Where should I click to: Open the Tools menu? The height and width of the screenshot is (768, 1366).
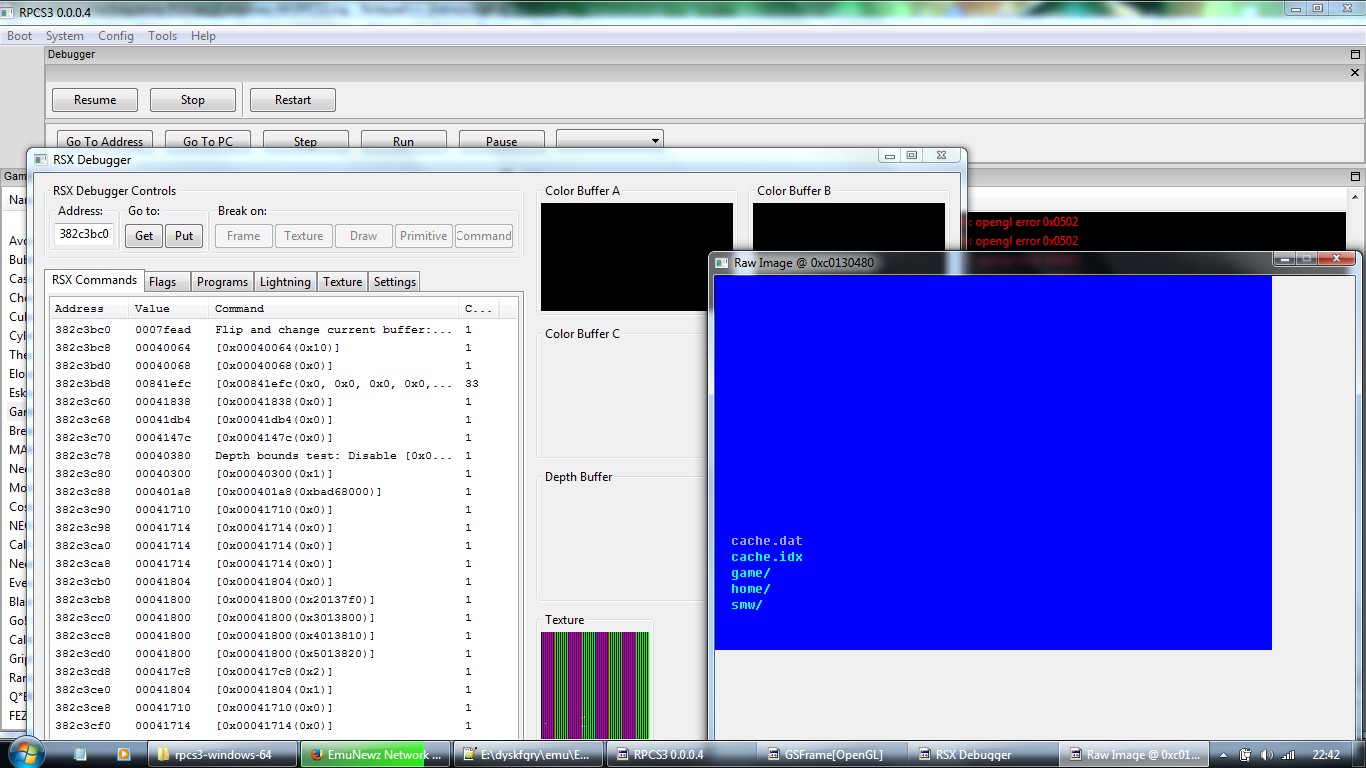tap(162, 36)
